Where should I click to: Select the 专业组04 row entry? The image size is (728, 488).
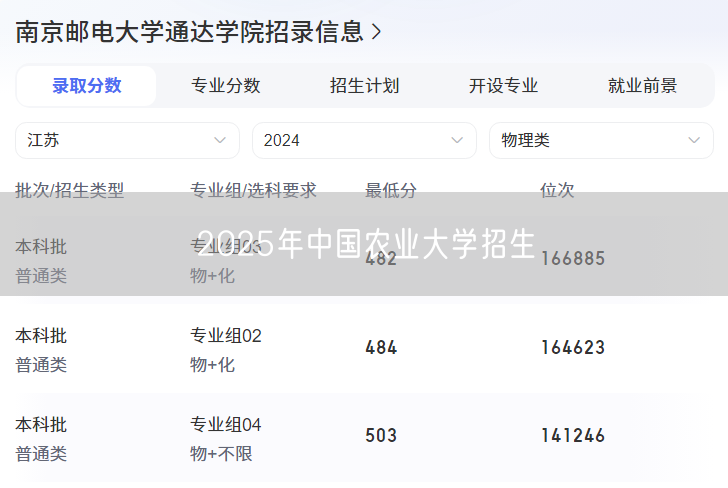click(226, 425)
